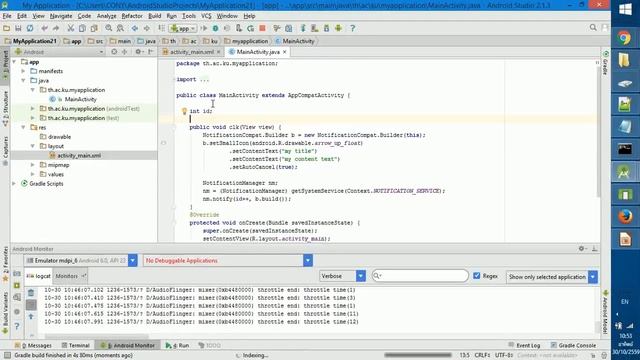Image resolution: width=640 pixels, height=360 pixels.
Task: Expand the manifests folder node
Action: pyautogui.click(x=23, y=71)
